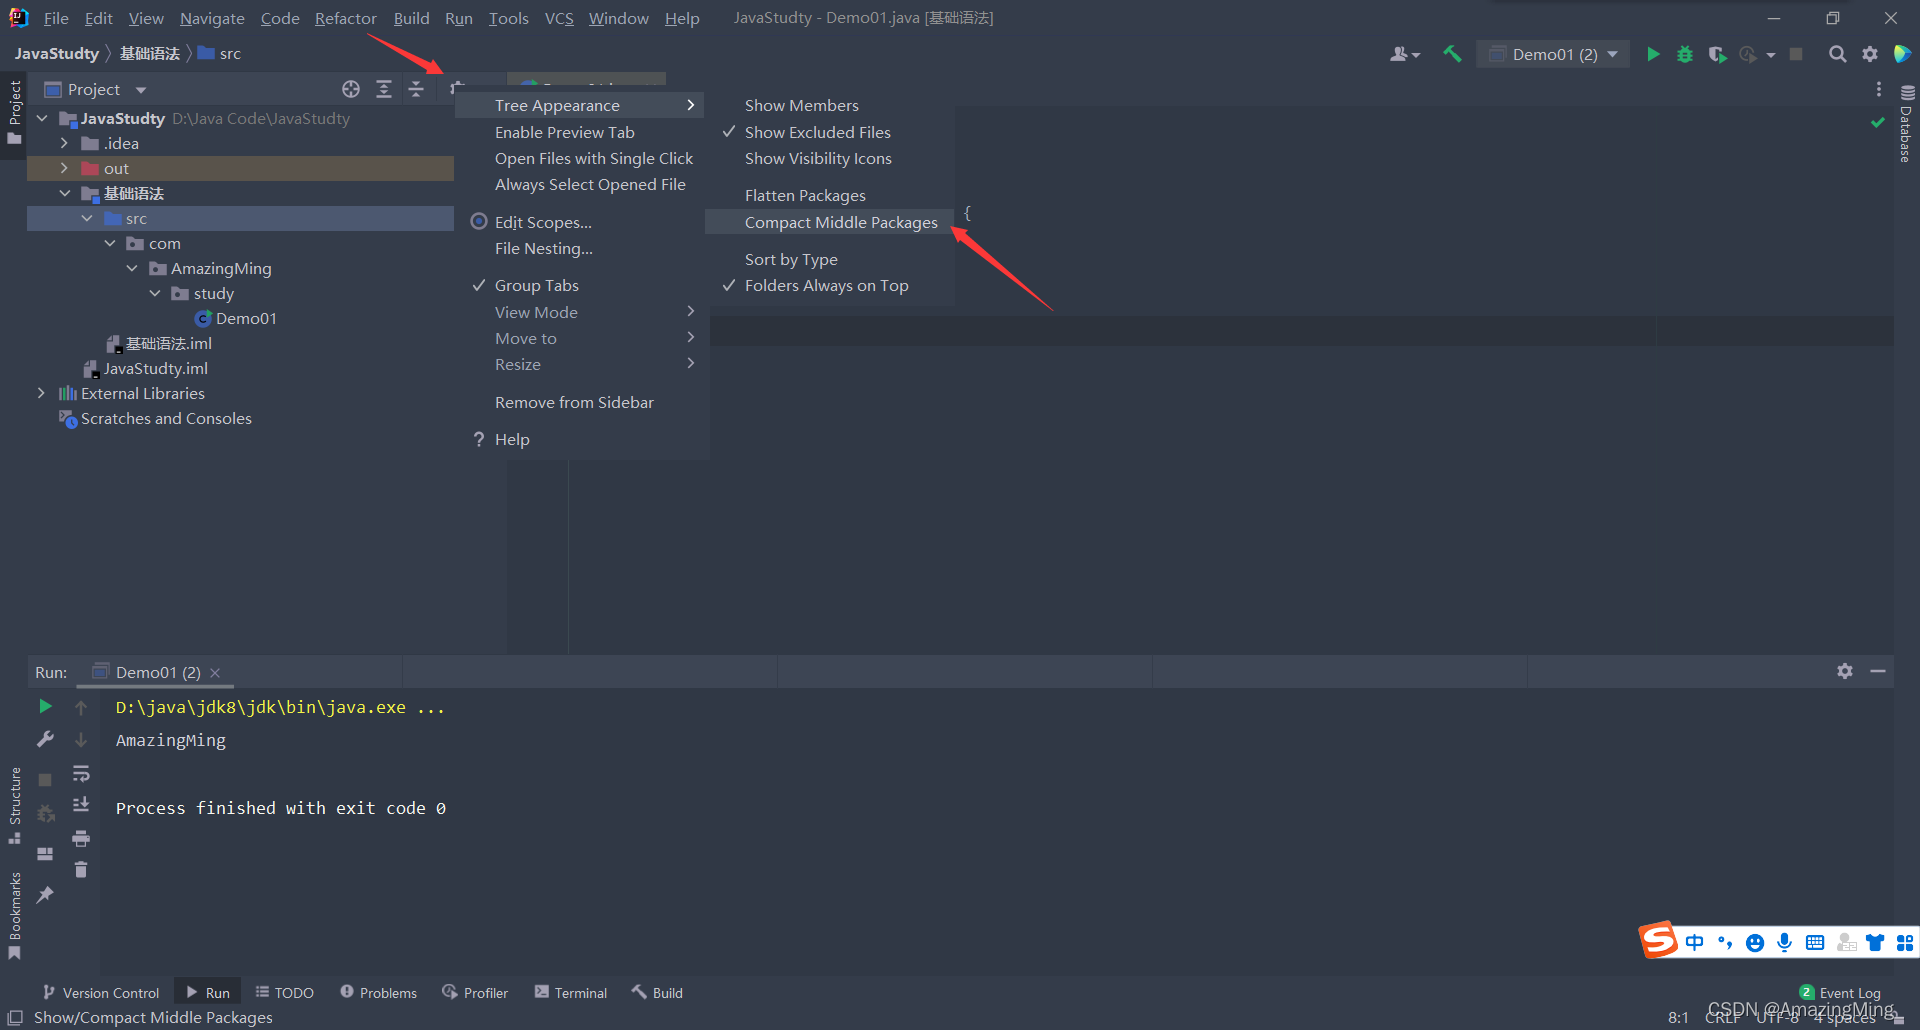Open the Problems tool window
Viewport: 1920px width, 1030px height.
(378, 992)
